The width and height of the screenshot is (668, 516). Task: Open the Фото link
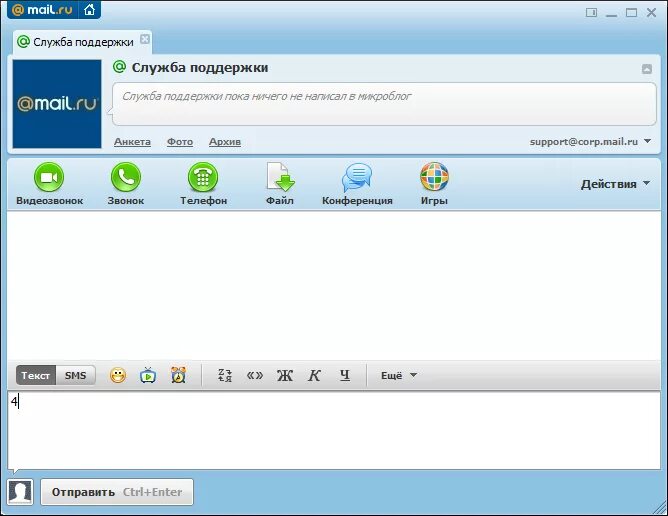tap(180, 141)
